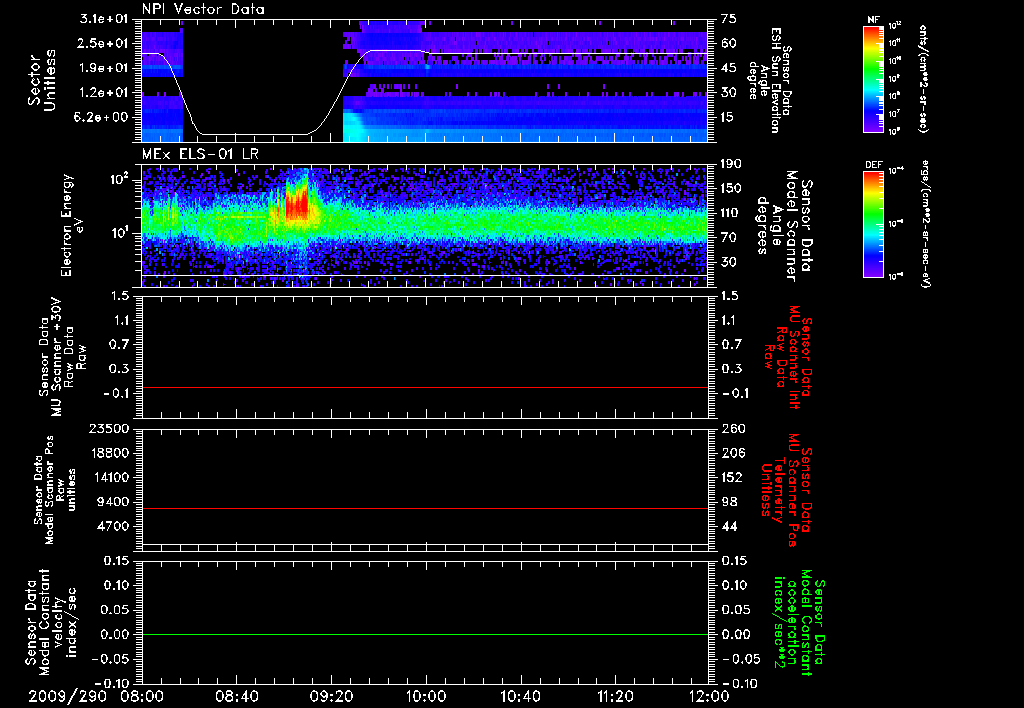The image size is (1024, 708).
Task: Click the red "MU Scanner Pos Telemetry" label
Action: (786, 491)
